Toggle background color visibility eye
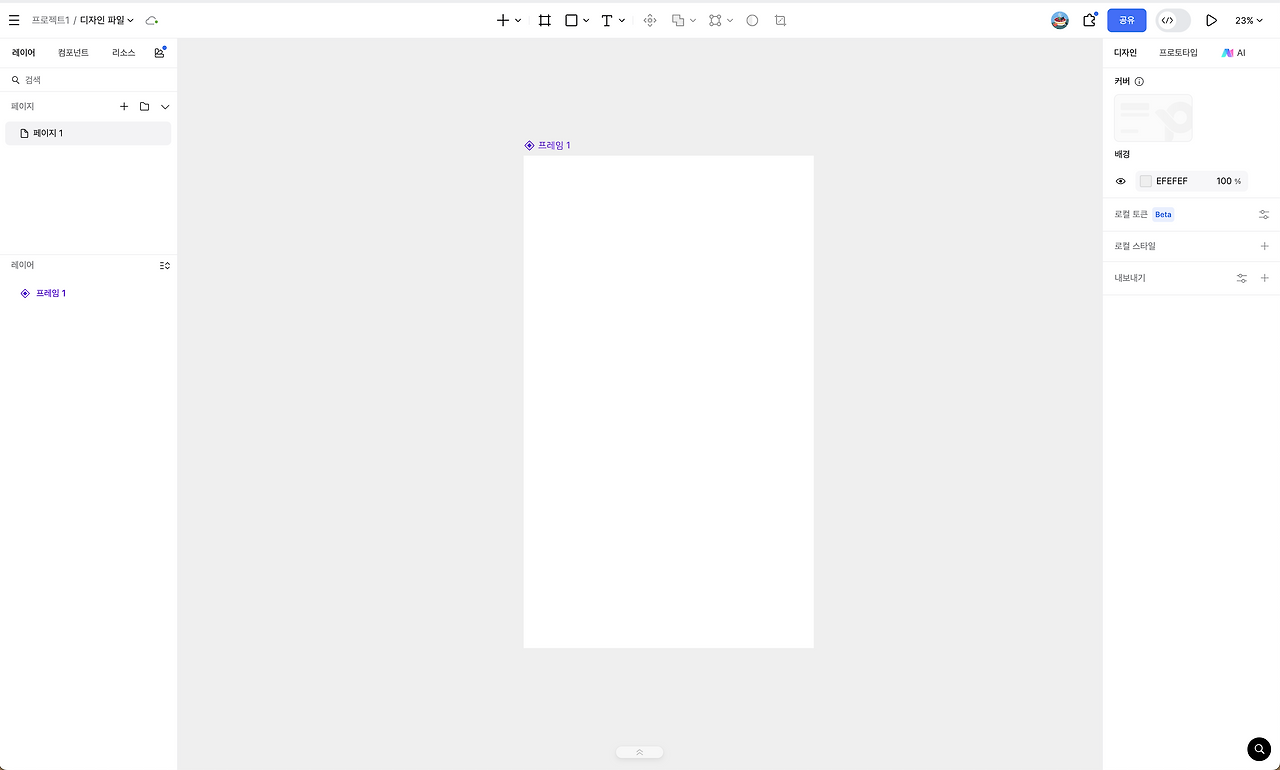Viewport: 1280px width, 770px height. click(x=1121, y=181)
